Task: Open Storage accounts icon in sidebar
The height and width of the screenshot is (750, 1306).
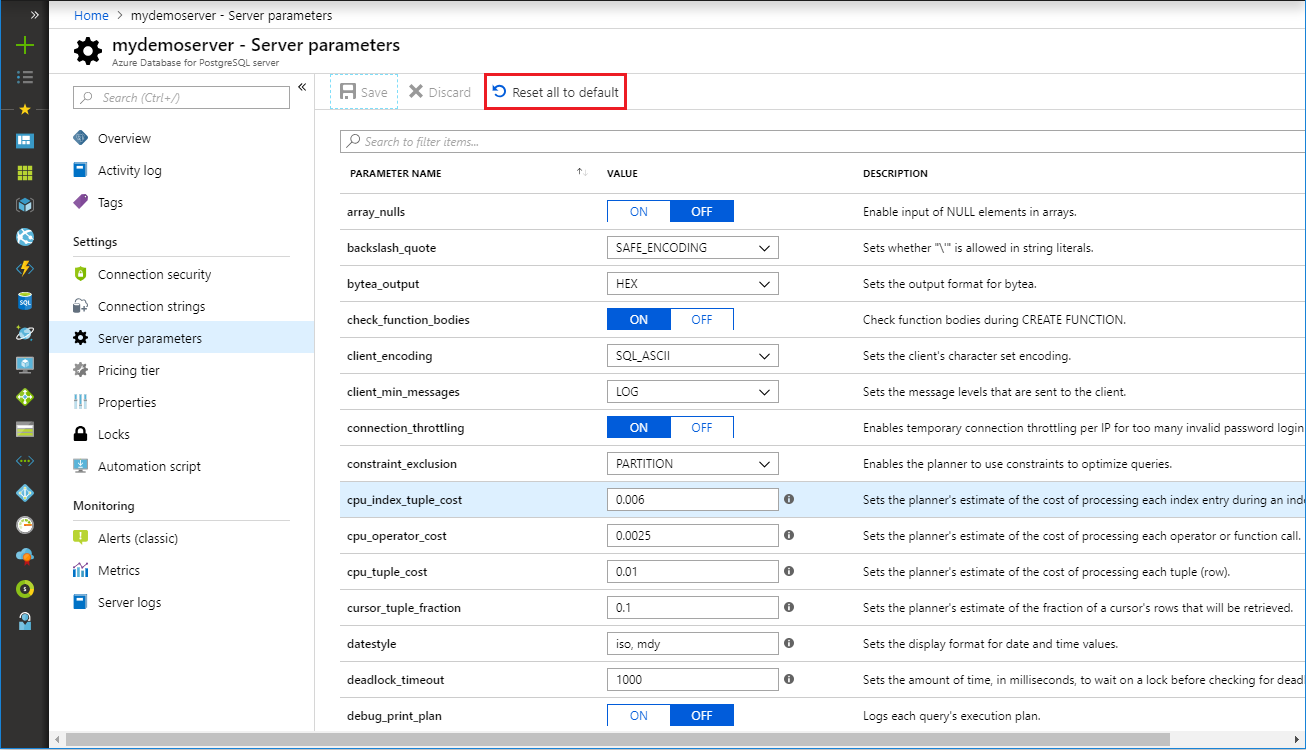Action: pos(25,429)
